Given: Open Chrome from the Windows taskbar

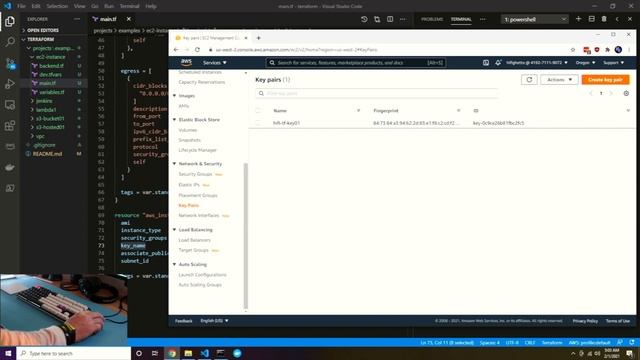Looking at the screenshot, I should [x=172, y=353].
